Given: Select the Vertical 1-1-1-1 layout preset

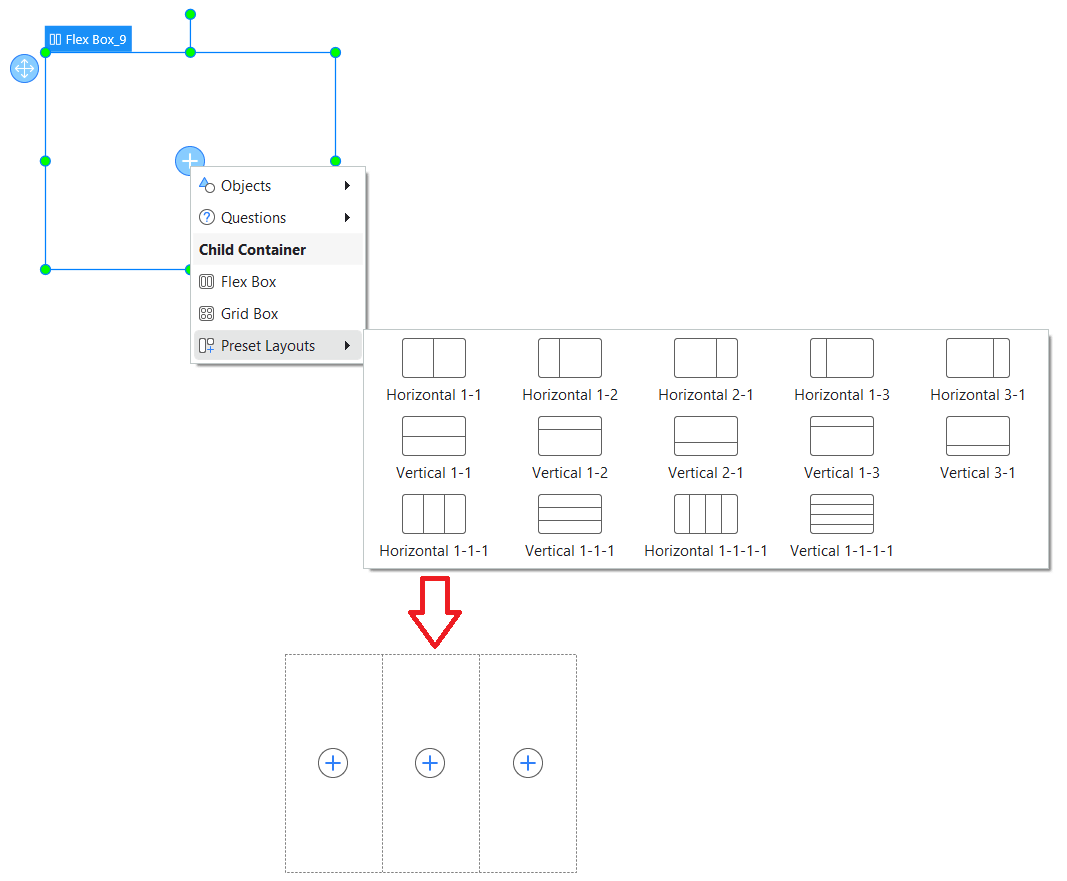Looking at the screenshot, I should coord(841,514).
